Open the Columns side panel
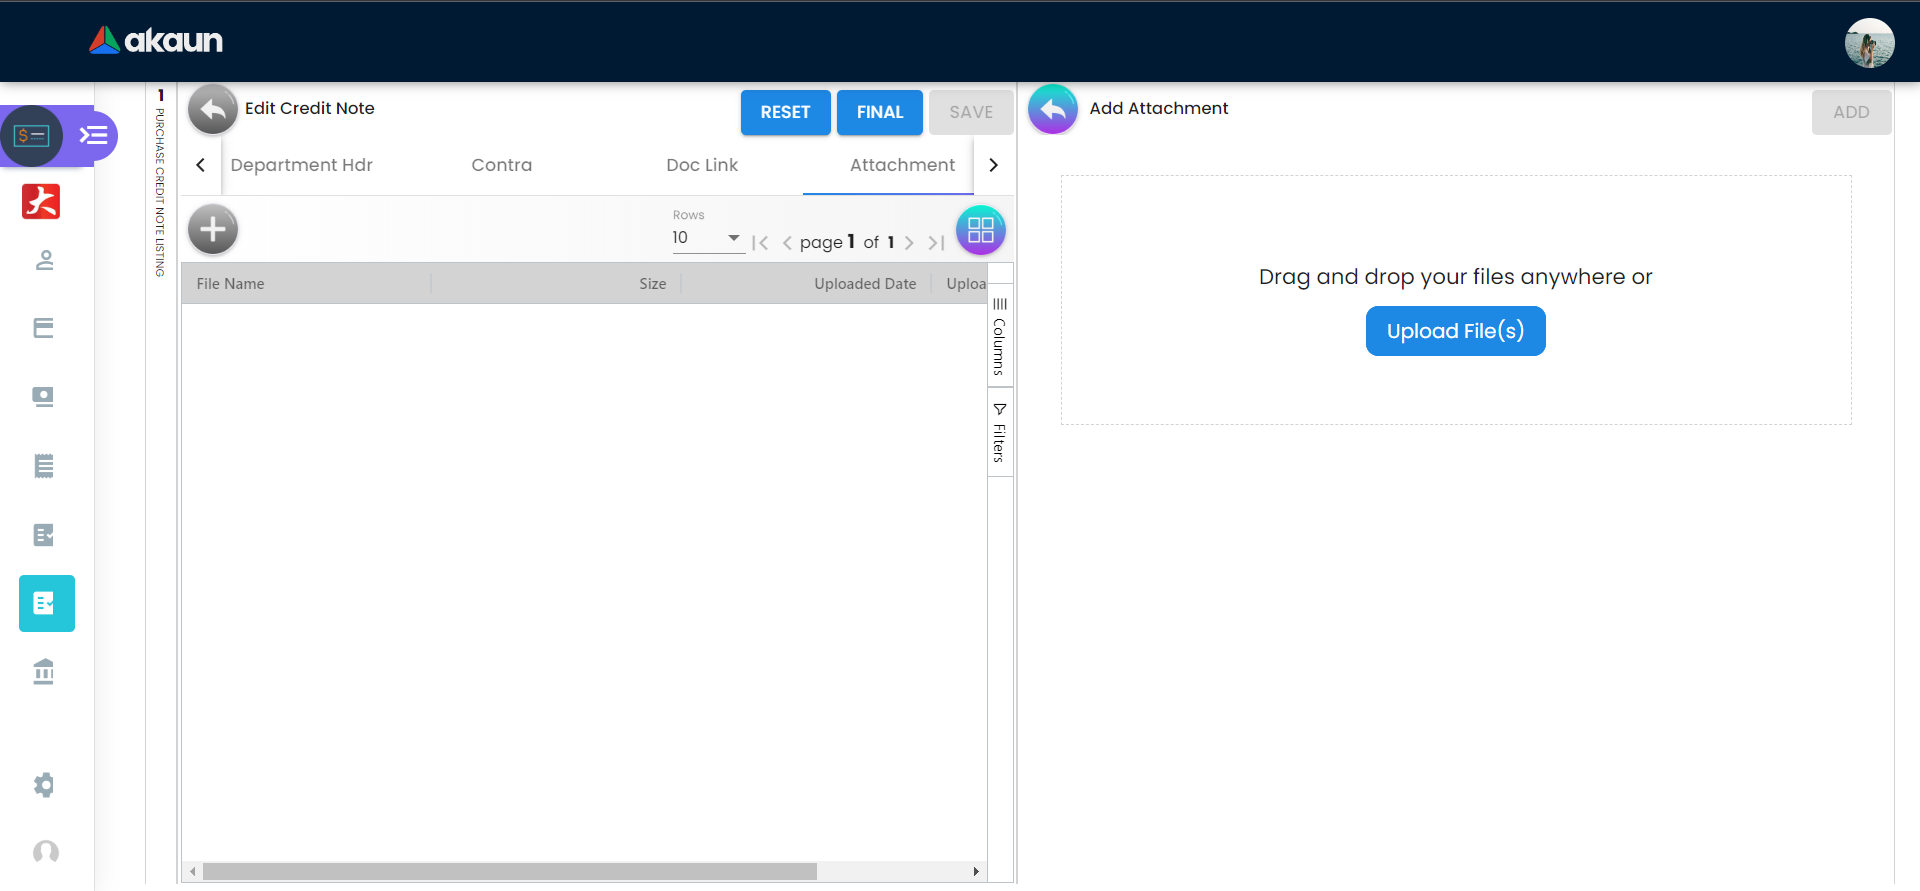 click(x=1000, y=336)
